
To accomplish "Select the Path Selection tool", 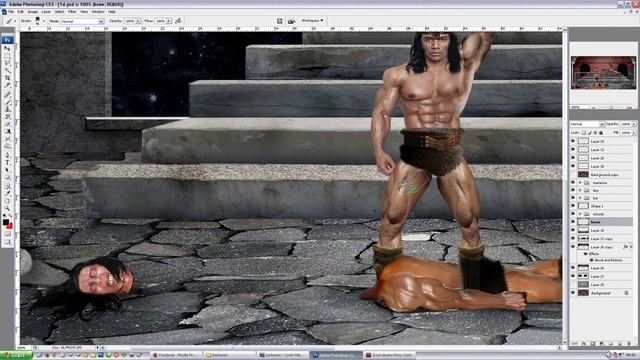I will [x=7, y=170].
